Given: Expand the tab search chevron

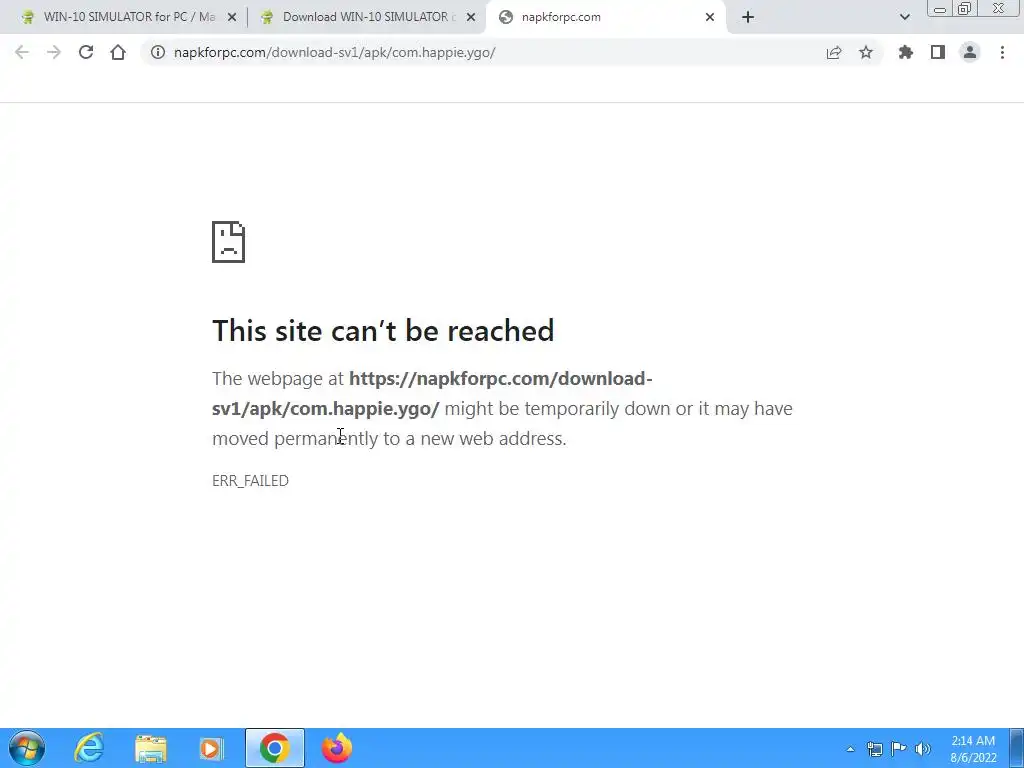Looking at the screenshot, I should click(904, 17).
